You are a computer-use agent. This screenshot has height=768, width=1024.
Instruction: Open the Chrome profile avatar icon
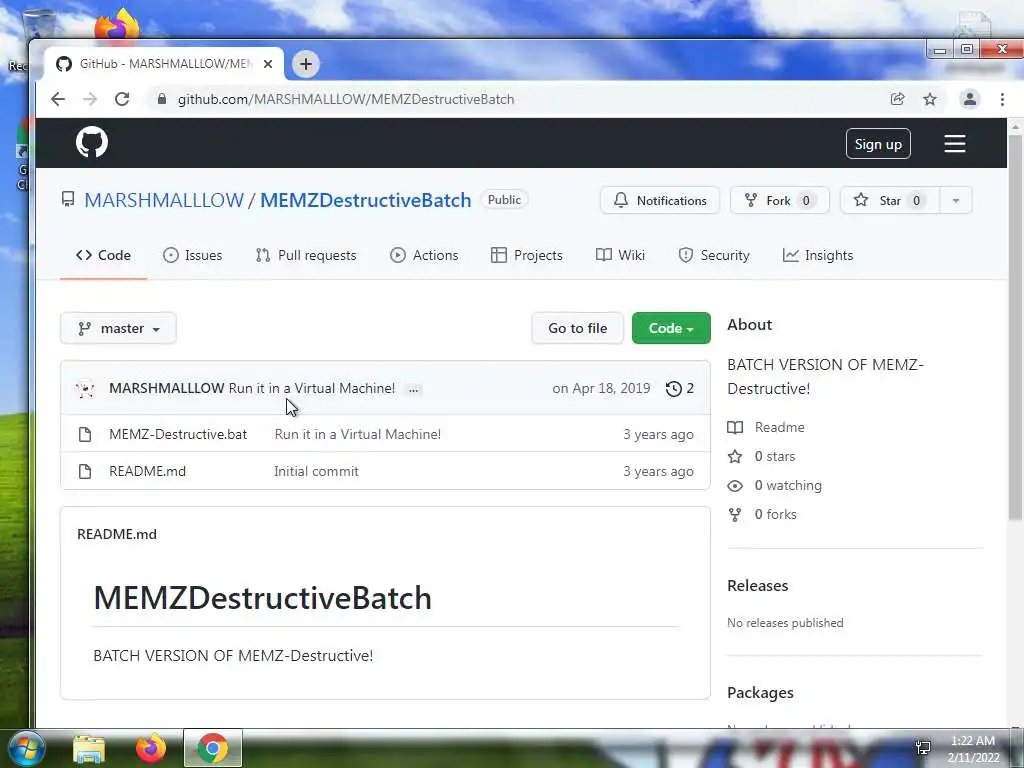pyautogui.click(x=970, y=99)
